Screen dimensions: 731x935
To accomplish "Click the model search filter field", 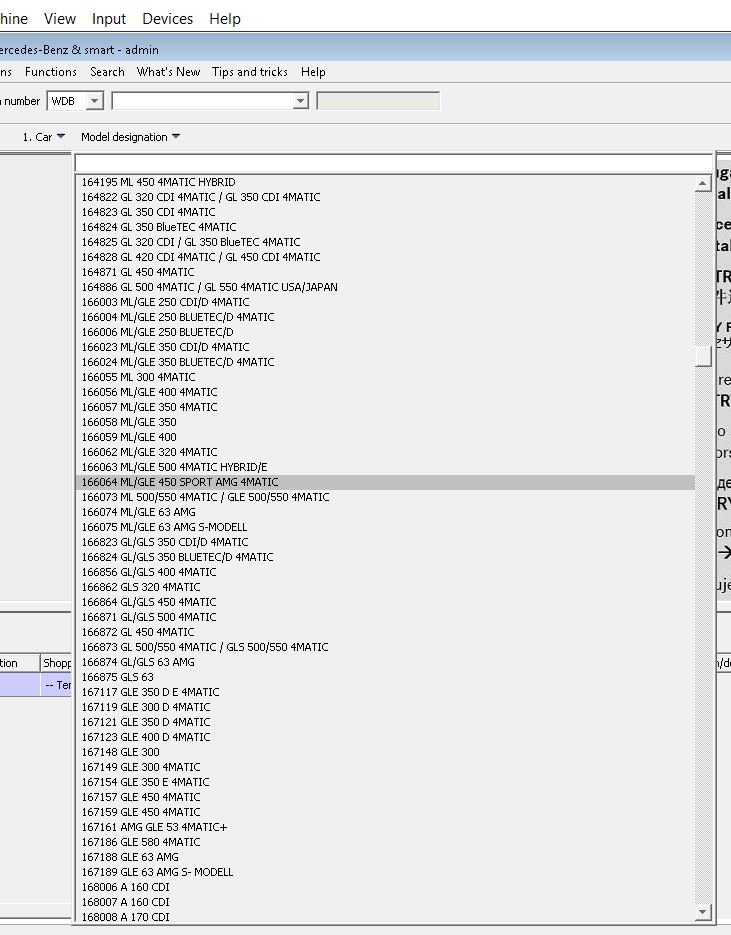I will 394,163.
